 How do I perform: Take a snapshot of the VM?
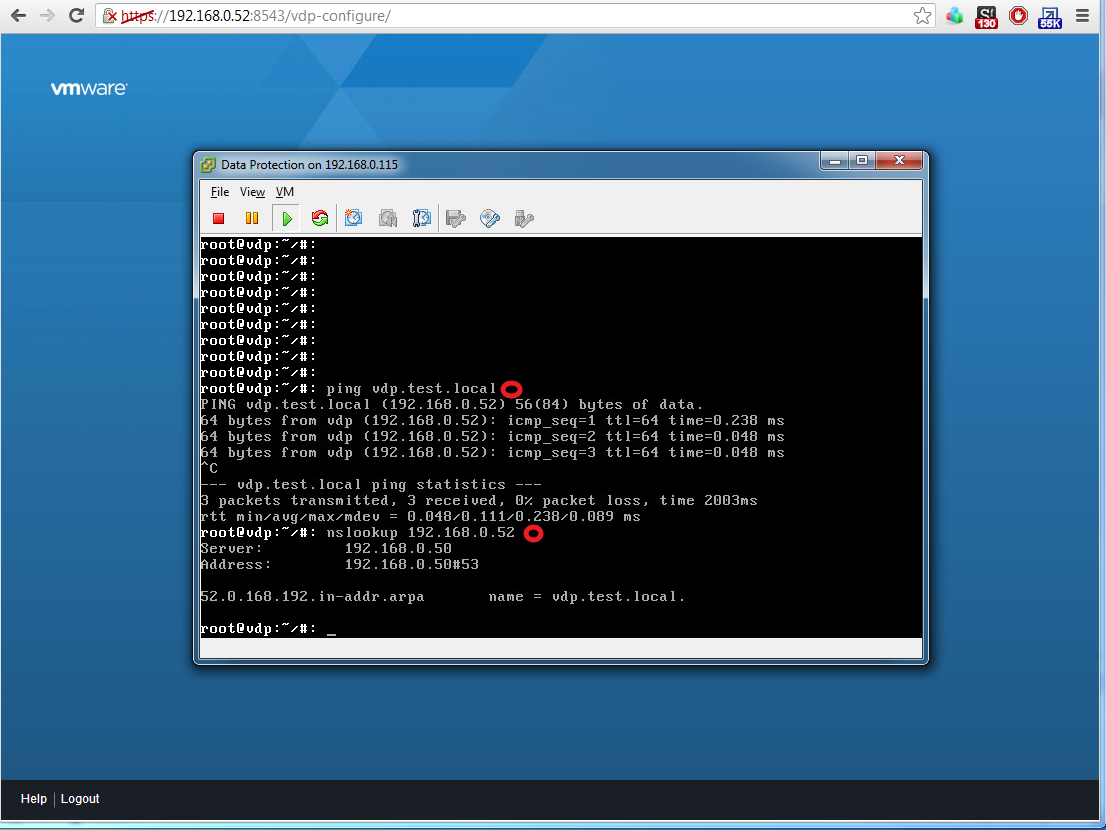(x=353, y=219)
